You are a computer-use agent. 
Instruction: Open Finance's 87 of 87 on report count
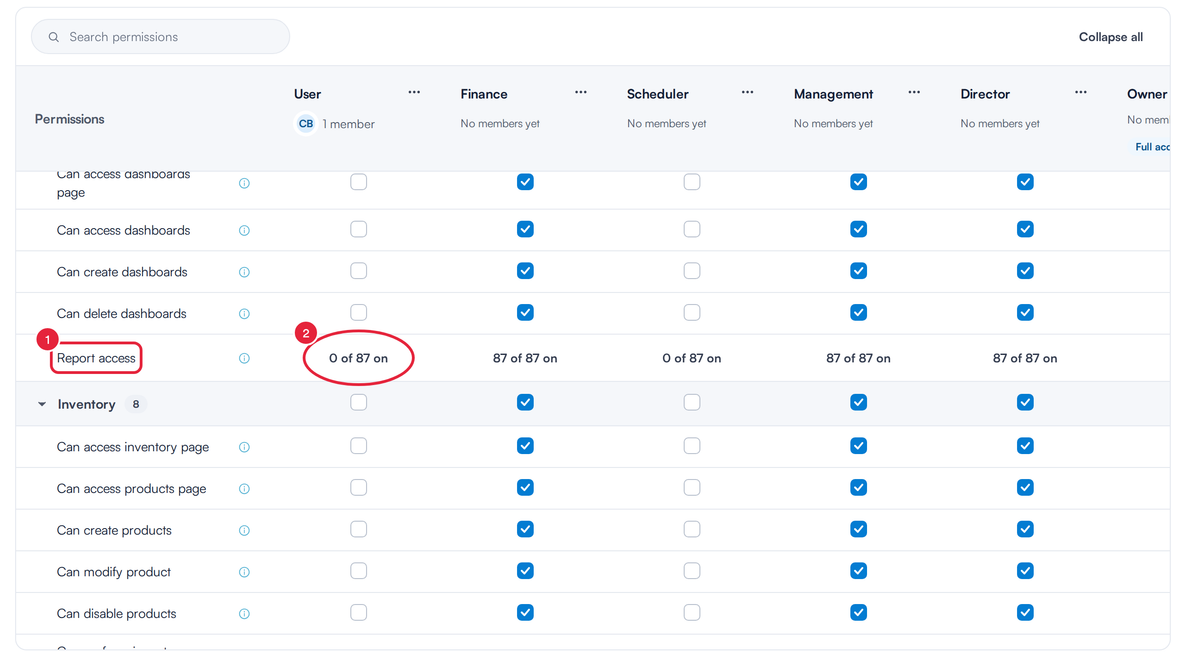coord(525,358)
